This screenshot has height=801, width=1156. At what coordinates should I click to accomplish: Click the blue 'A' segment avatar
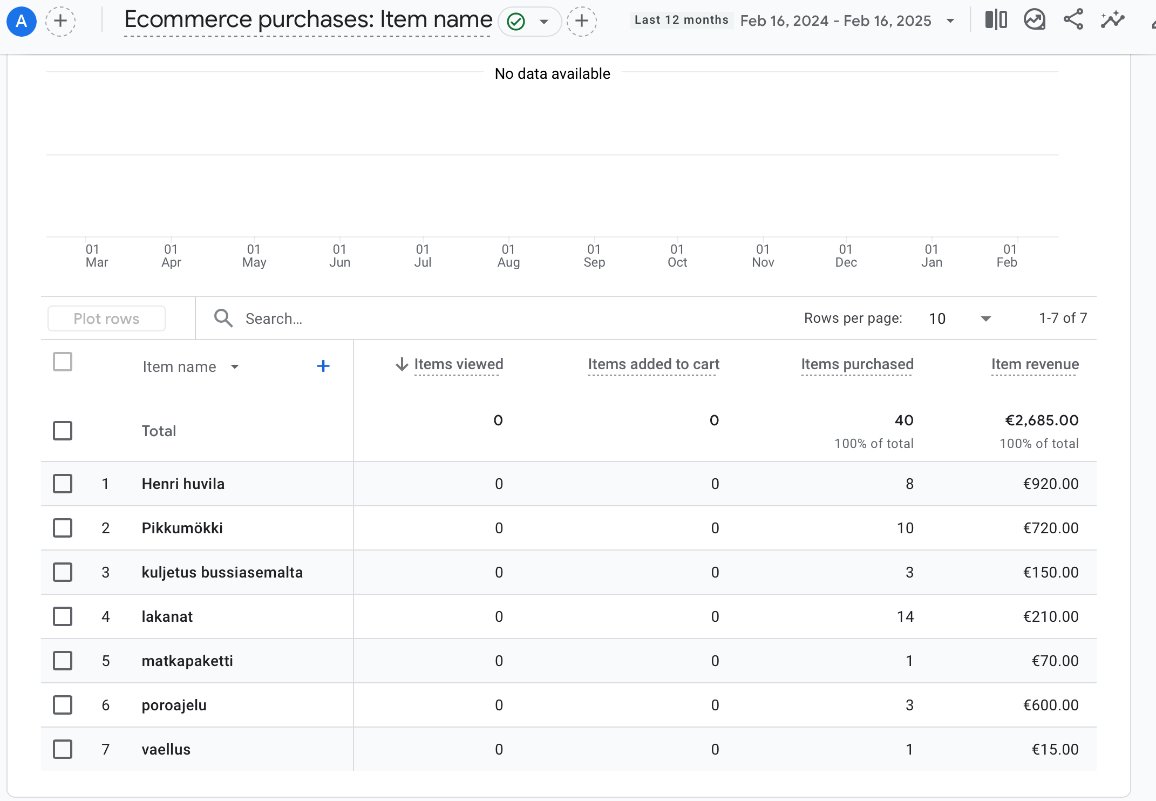[21, 21]
